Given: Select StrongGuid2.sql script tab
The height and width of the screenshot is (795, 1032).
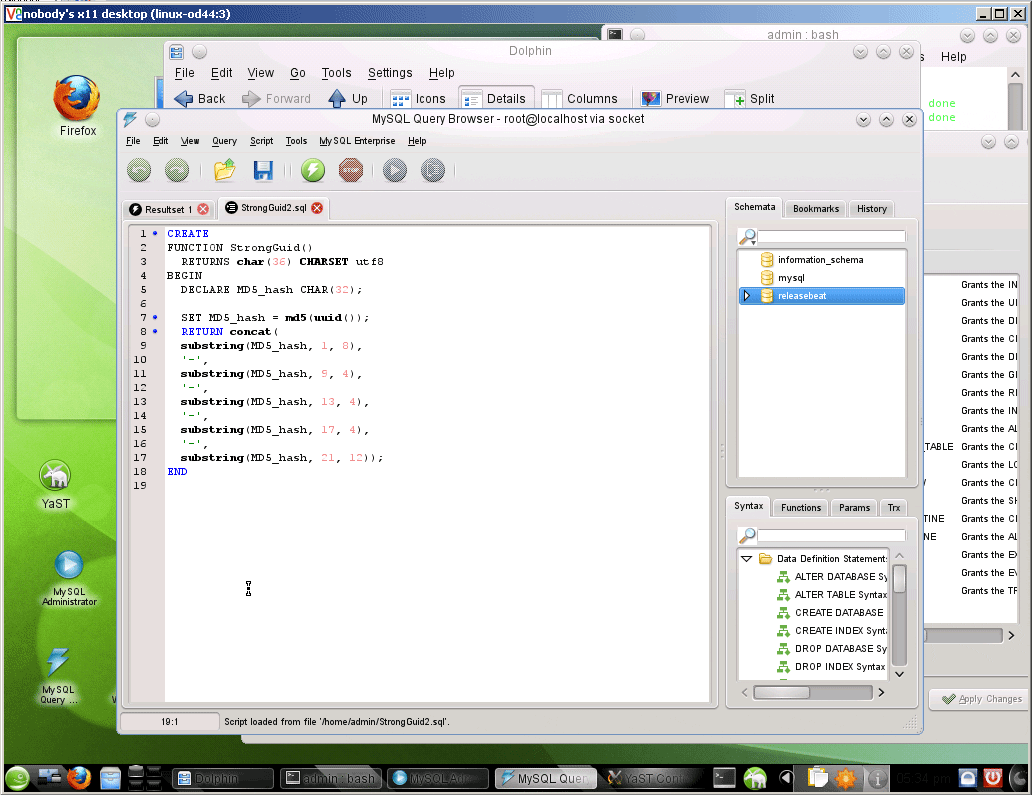Looking at the screenshot, I should pos(273,208).
